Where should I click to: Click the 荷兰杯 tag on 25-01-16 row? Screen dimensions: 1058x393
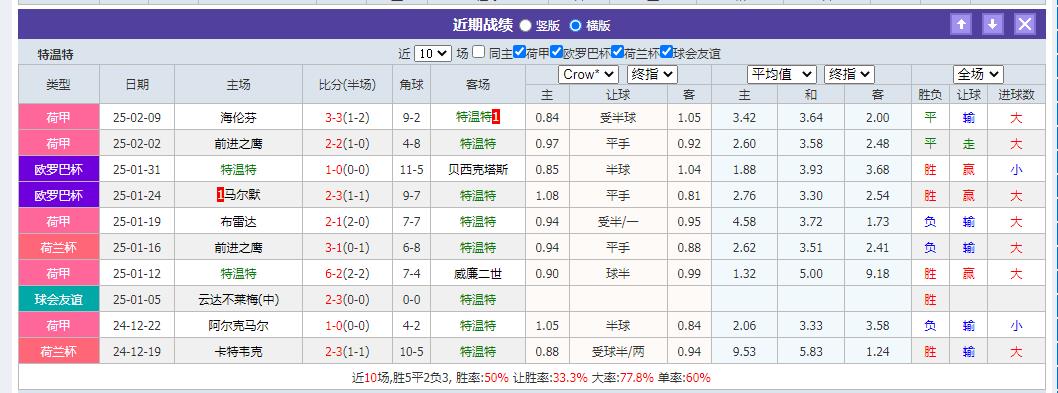click(x=59, y=248)
